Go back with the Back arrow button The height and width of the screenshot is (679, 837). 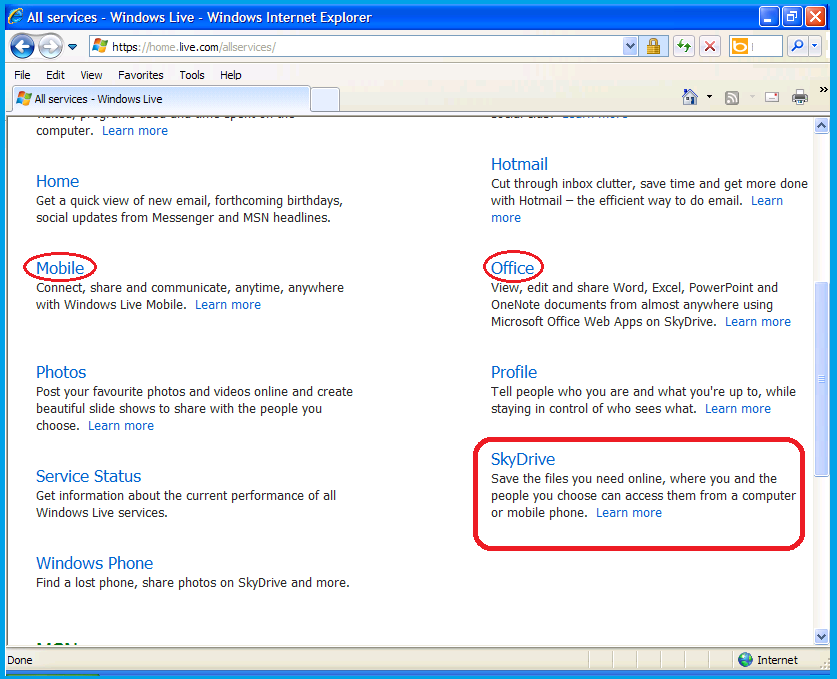point(22,47)
